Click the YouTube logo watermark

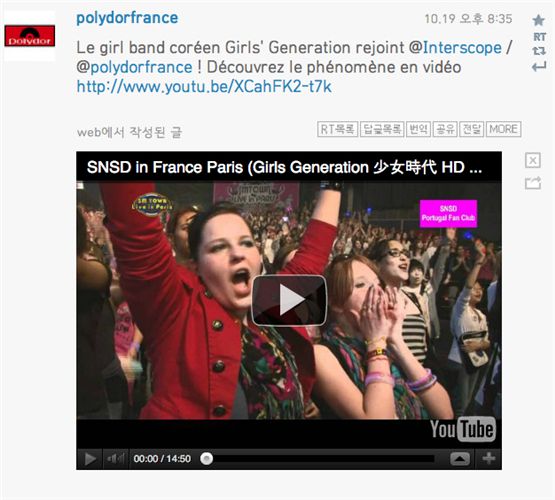pos(463,429)
